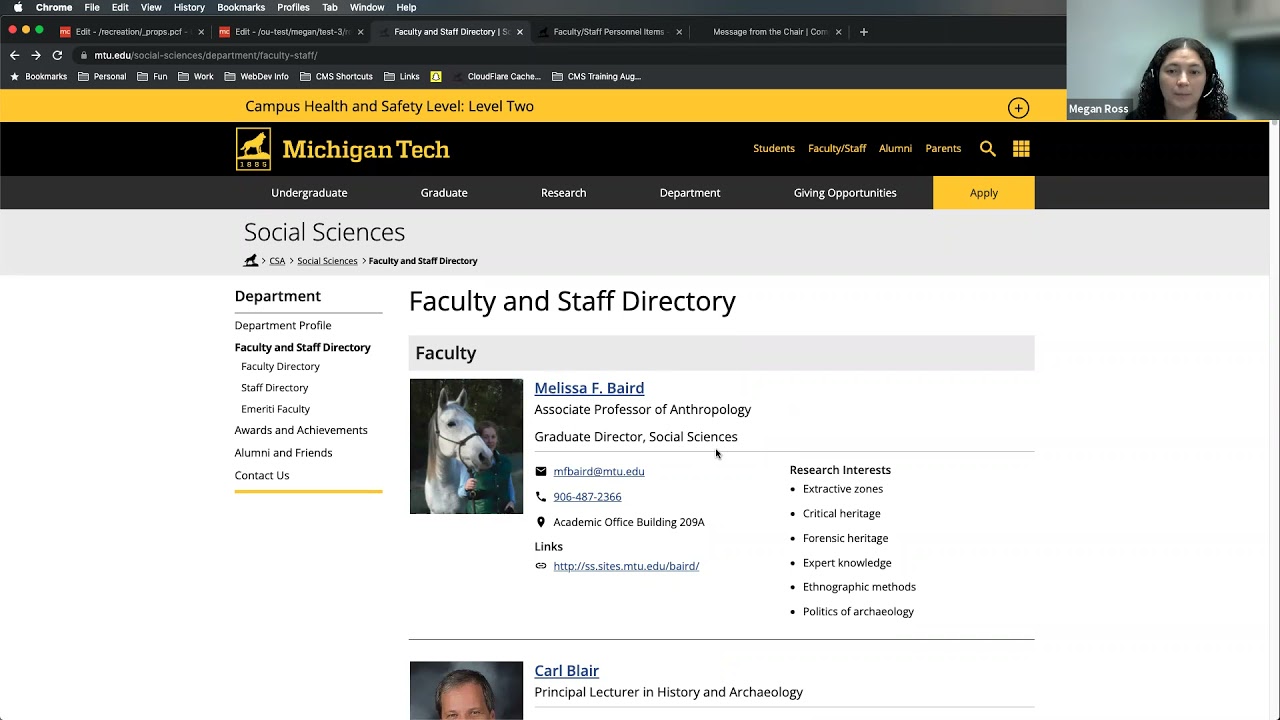
Task: Click Melissa Baird's photo with the white horse
Action: tap(466, 446)
